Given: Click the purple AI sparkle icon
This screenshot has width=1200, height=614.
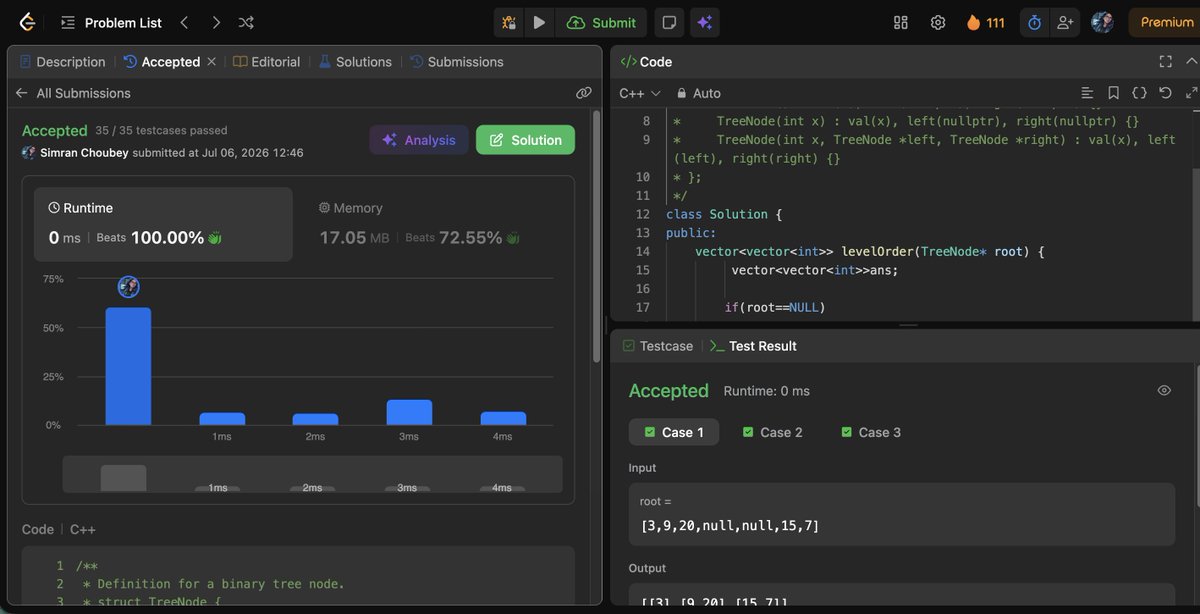Looking at the screenshot, I should pos(704,22).
